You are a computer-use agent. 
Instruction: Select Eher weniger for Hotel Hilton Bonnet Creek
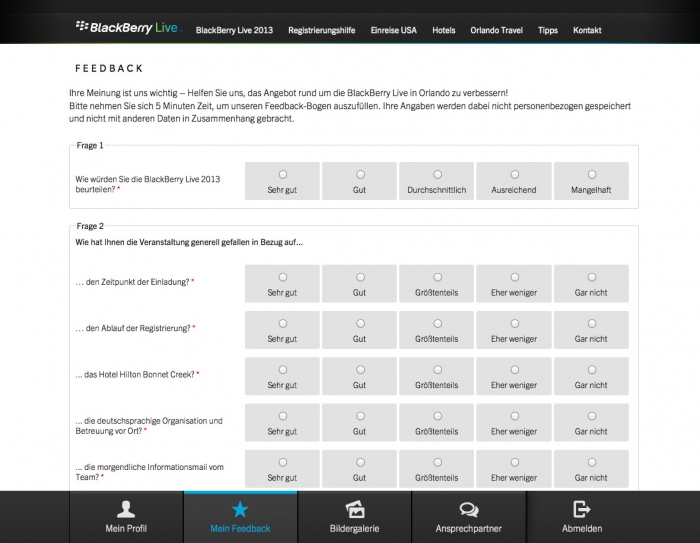click(515, 370)
